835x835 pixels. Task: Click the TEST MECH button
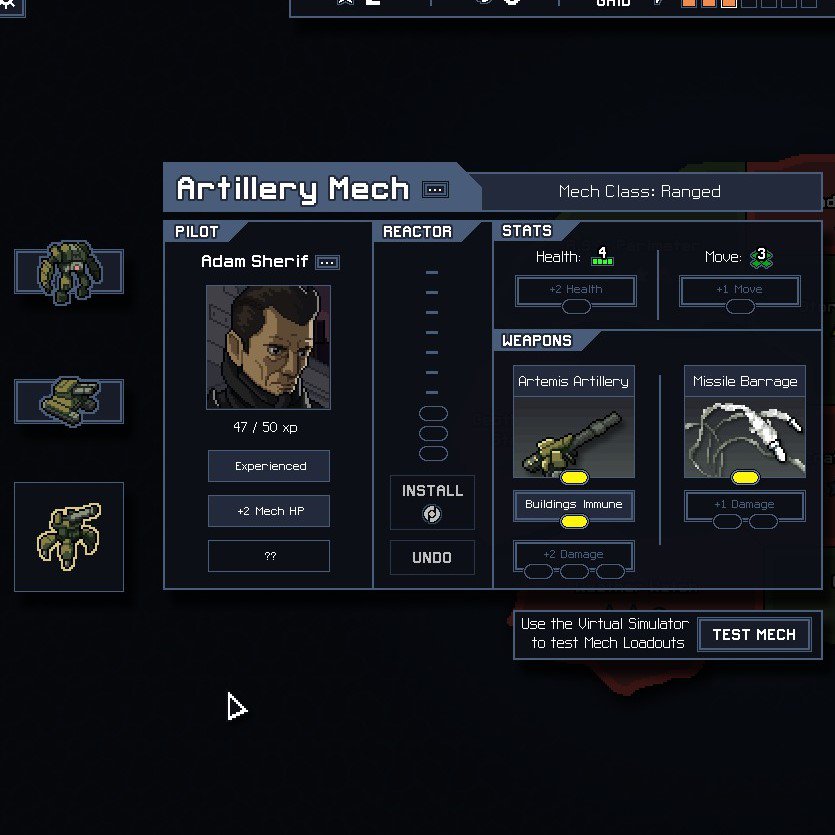pyautogui.click(x=754, y=634)
